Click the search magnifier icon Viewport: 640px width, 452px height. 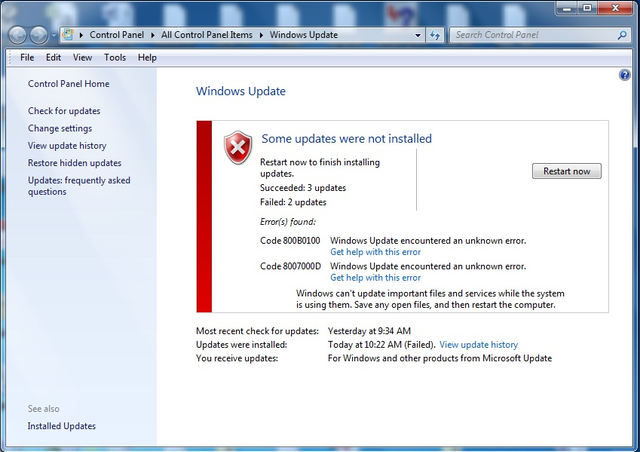pos(622,35)
